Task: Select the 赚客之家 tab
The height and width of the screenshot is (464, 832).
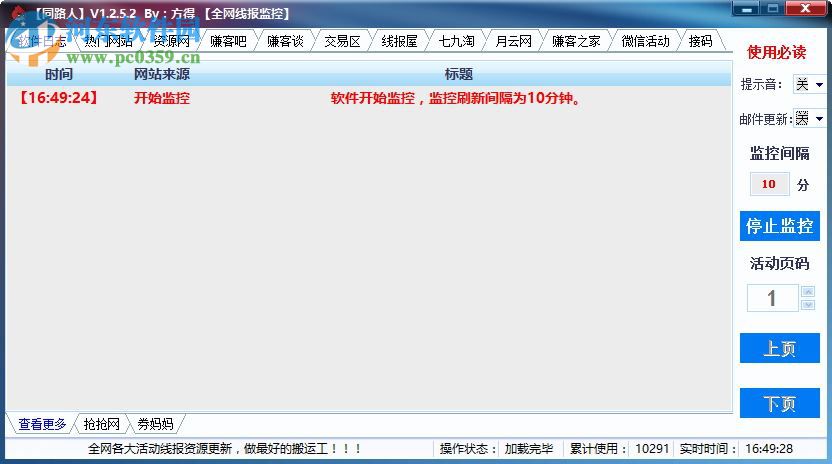Action: 576,41
